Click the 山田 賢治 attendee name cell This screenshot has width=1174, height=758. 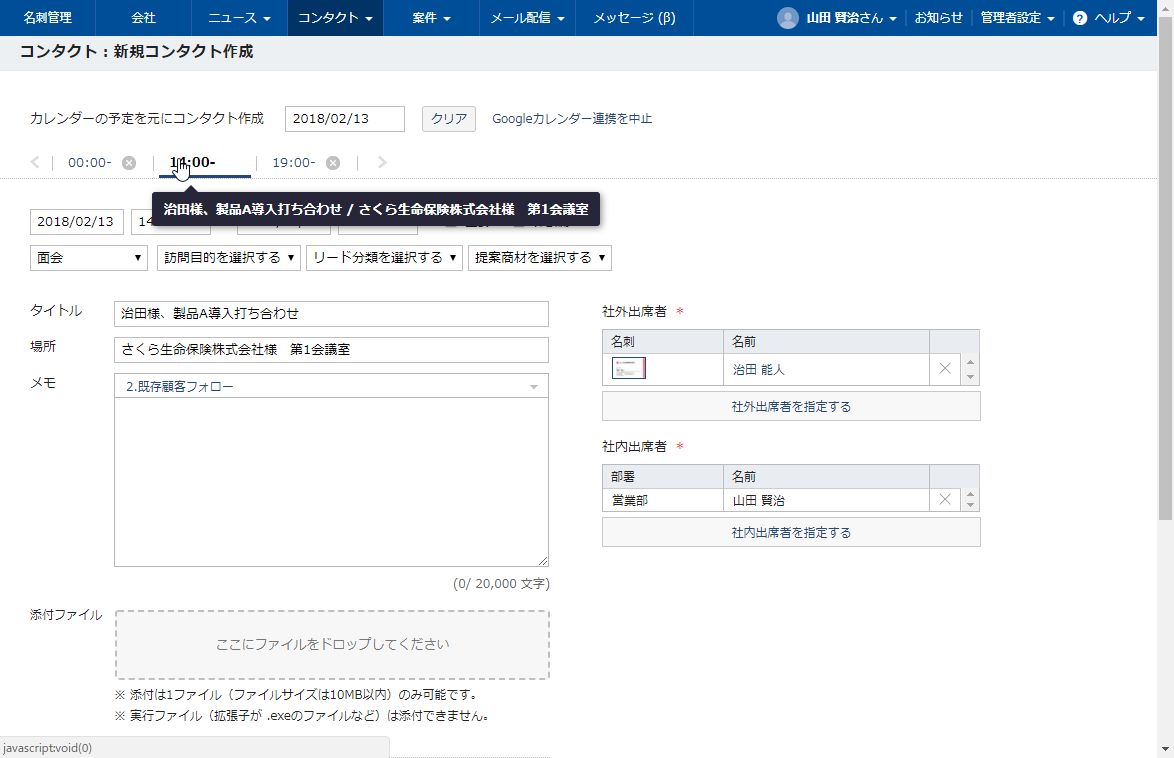(x=826, y=500)
